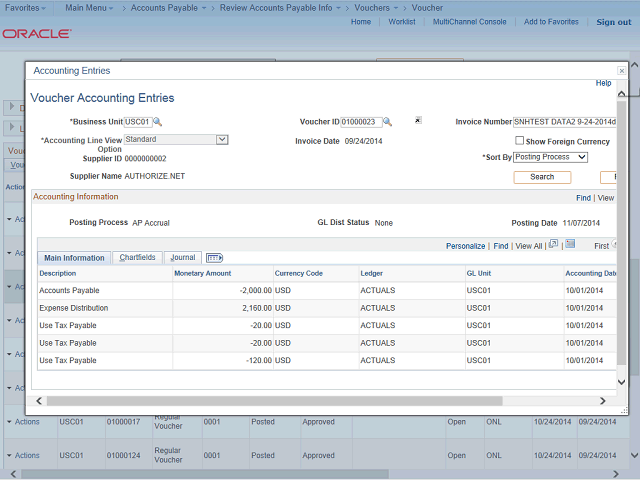Open the Sort By dropdown
This screenshot has width=640, height=480.
coord(550,157)
